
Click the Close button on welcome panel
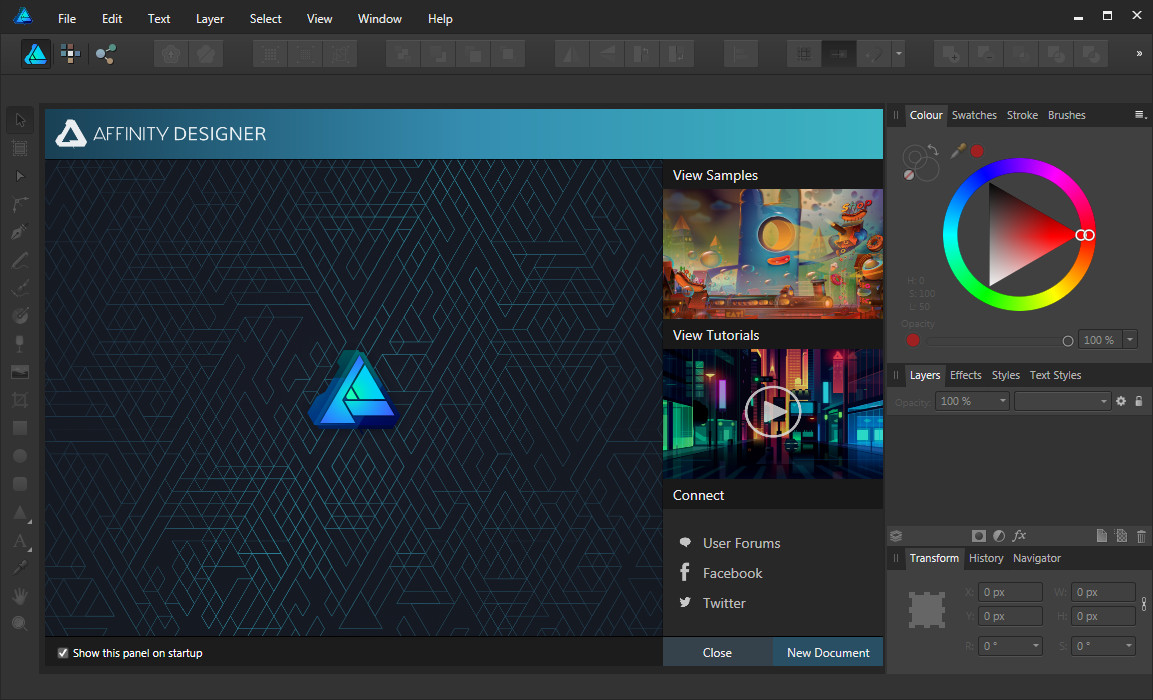click(x=717, y=653)
